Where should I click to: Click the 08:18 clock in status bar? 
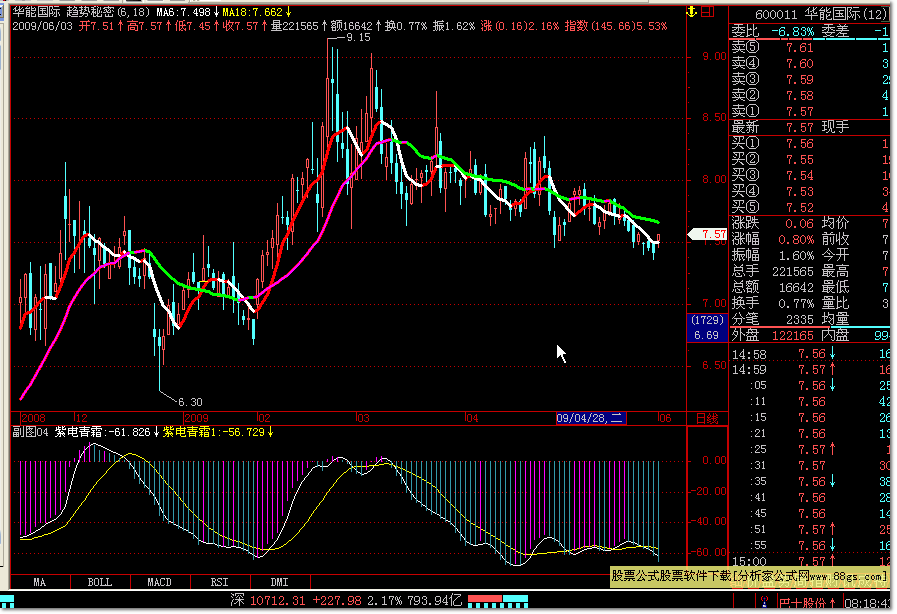(866, 603)
